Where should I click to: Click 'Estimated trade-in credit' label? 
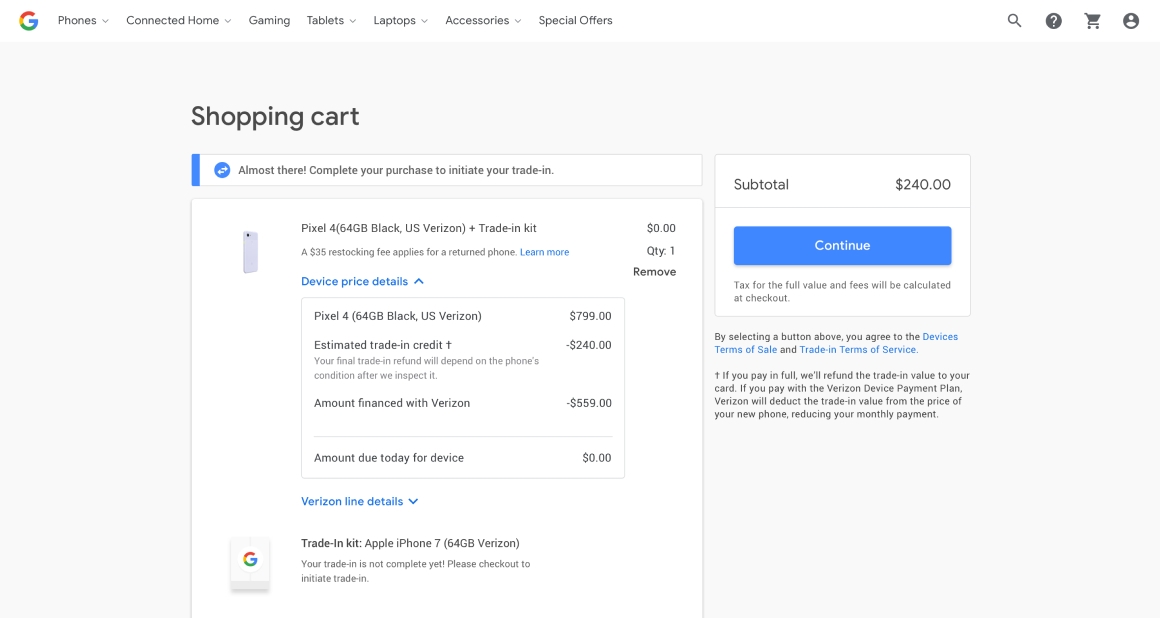coord(382,345)
